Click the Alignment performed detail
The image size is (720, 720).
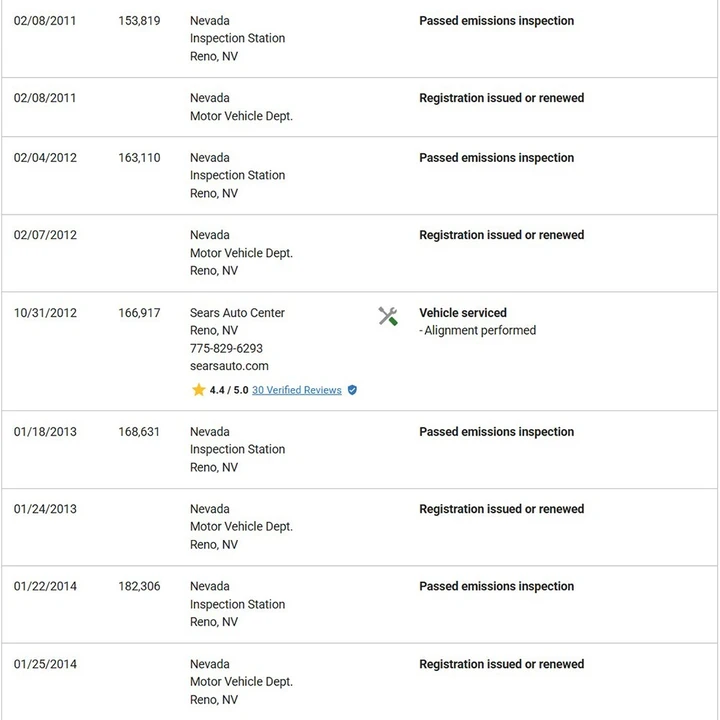click(478, 331)
